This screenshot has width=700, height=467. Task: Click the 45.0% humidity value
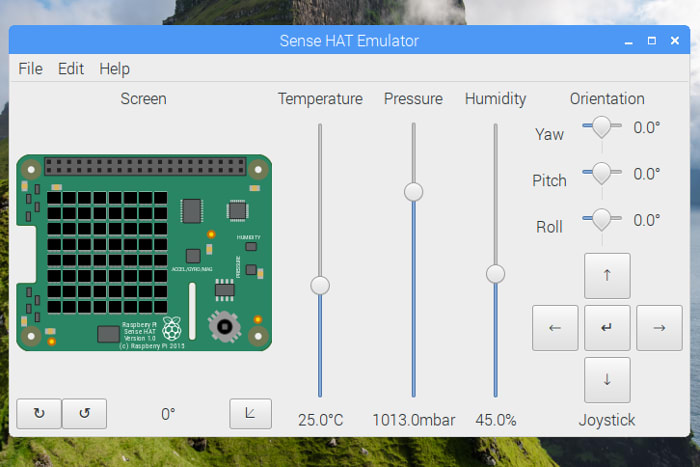[x=496, y=420]
